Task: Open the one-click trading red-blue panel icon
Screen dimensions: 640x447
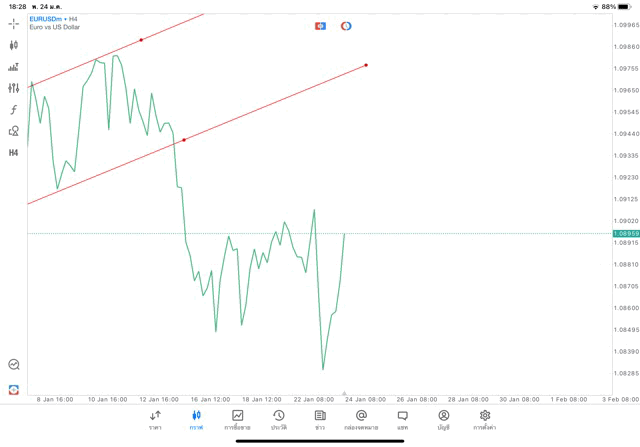Action: point(320,26)
